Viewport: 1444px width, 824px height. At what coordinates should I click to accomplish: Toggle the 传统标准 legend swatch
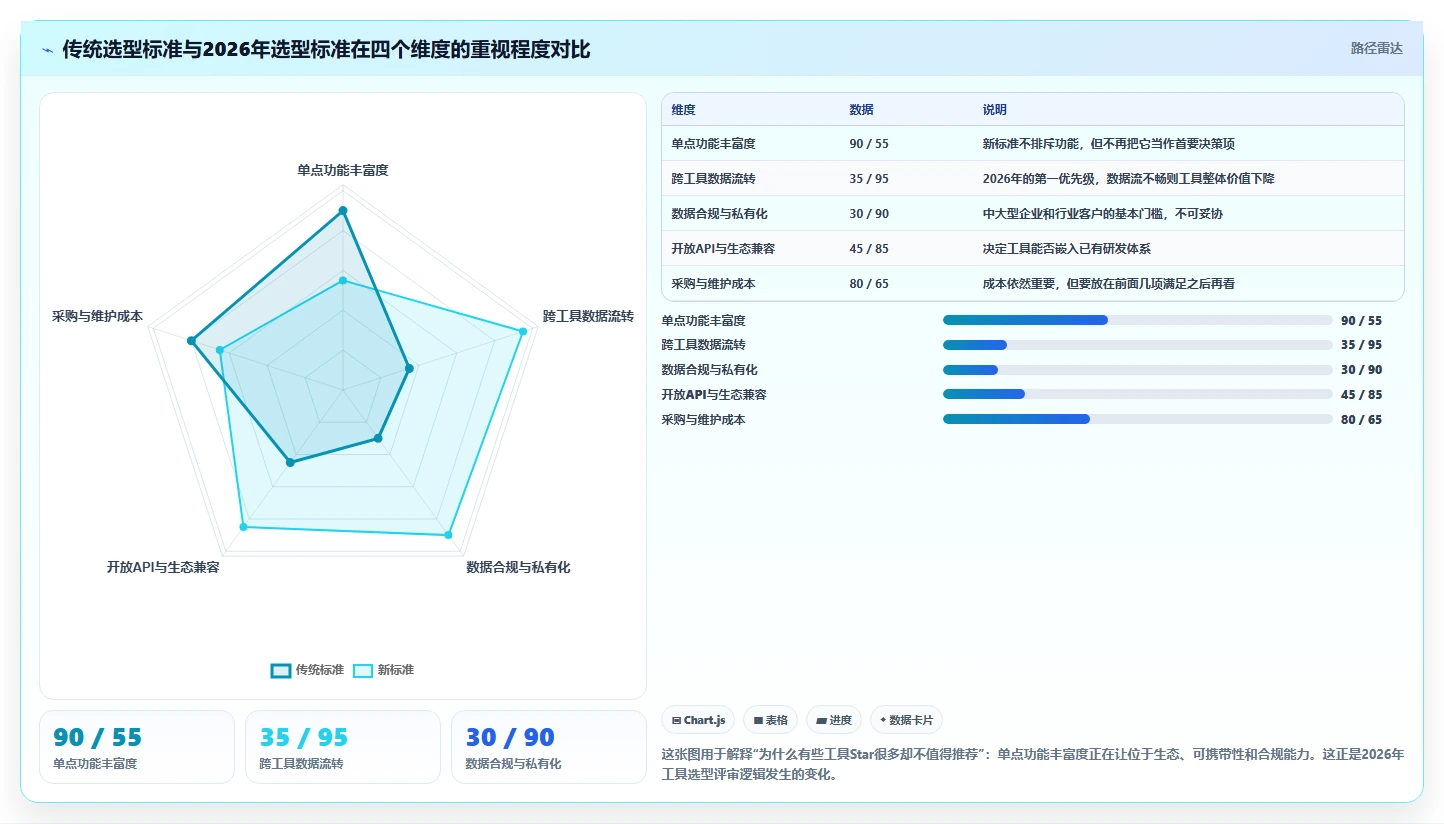point(281,670)
